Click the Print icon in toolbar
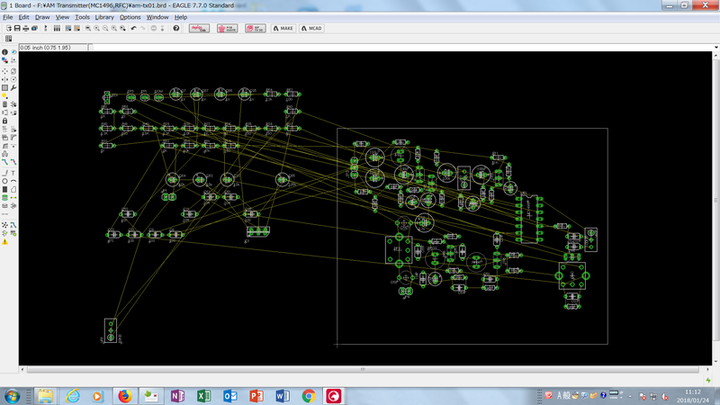 [24, 28]
